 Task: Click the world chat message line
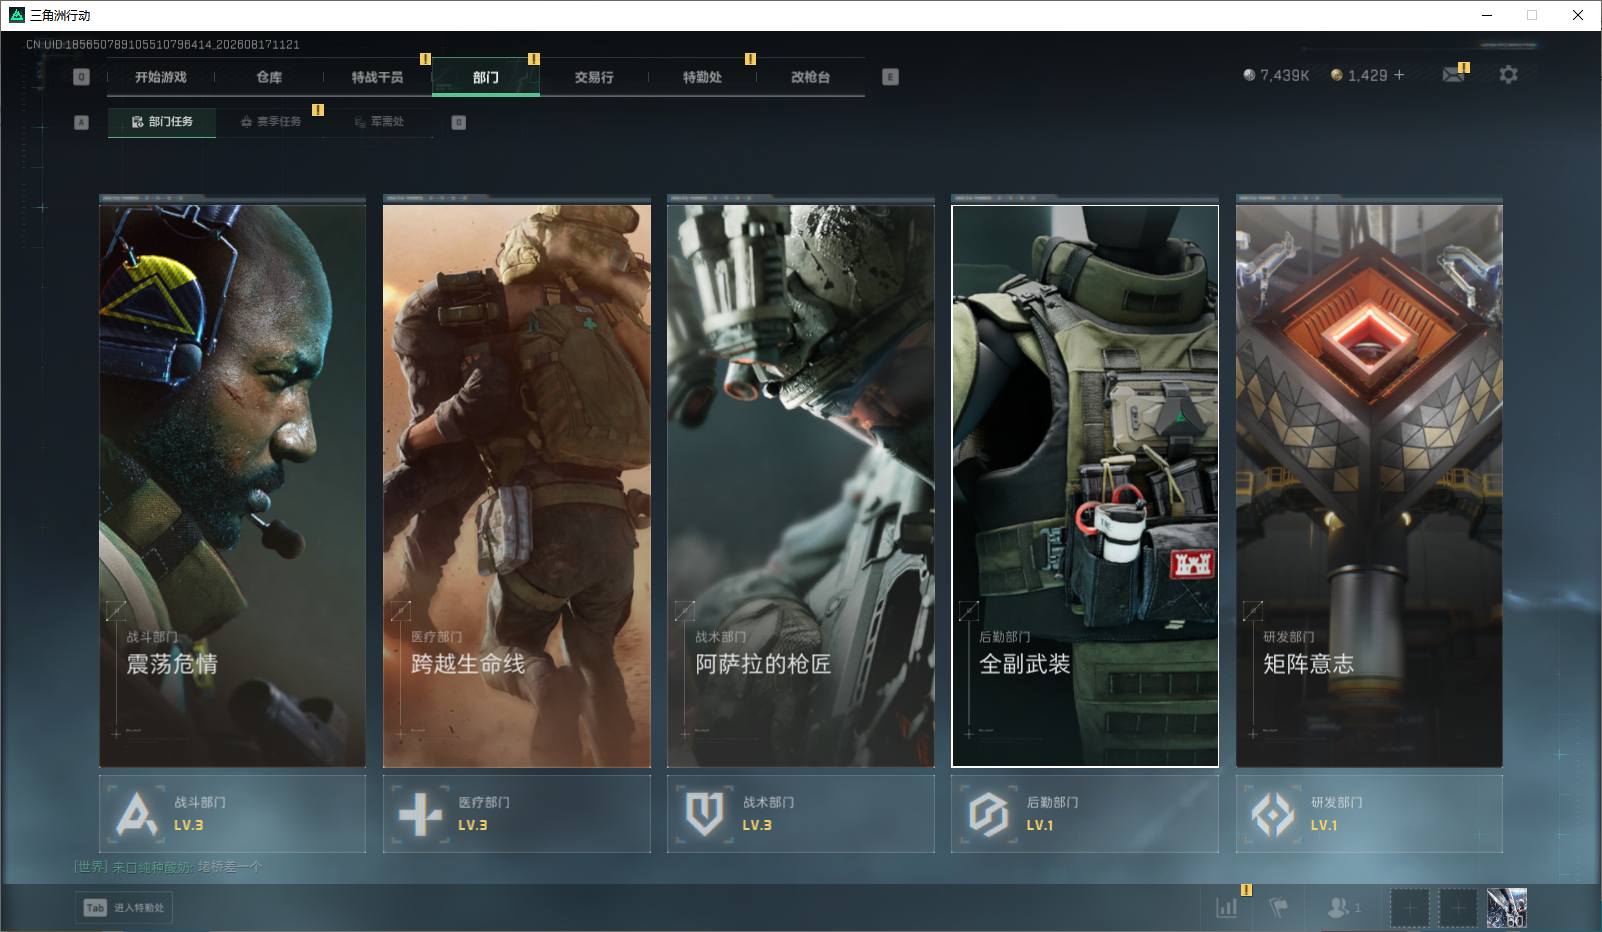[x=168, y=867]
